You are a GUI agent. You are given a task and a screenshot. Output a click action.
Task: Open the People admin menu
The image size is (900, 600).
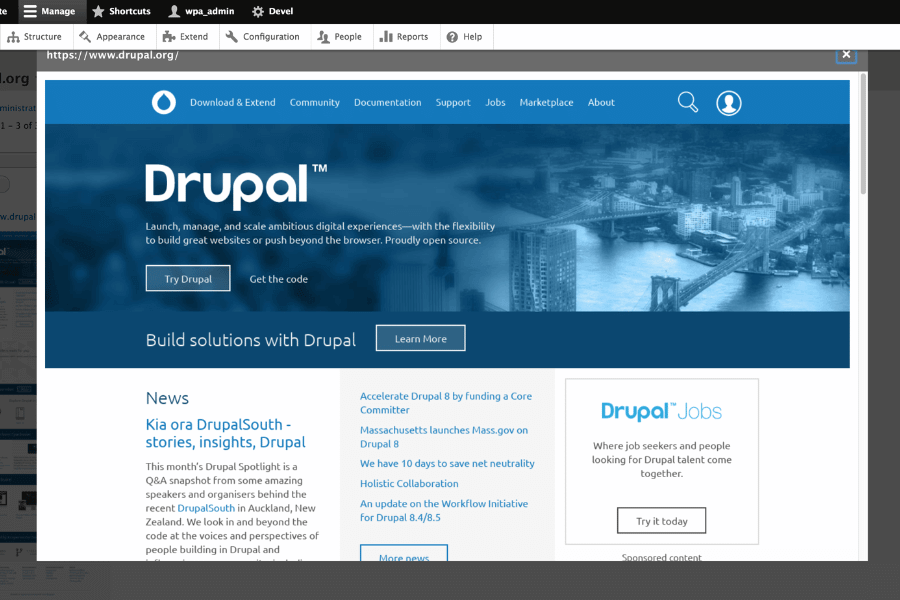pos(339,37)
